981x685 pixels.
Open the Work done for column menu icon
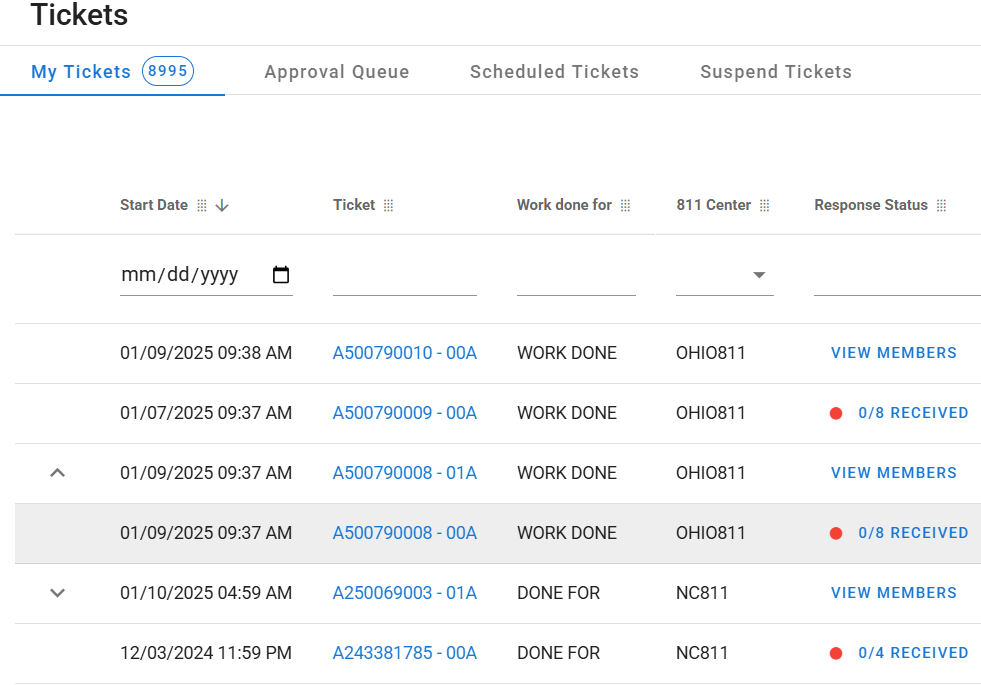coord(626,206)
